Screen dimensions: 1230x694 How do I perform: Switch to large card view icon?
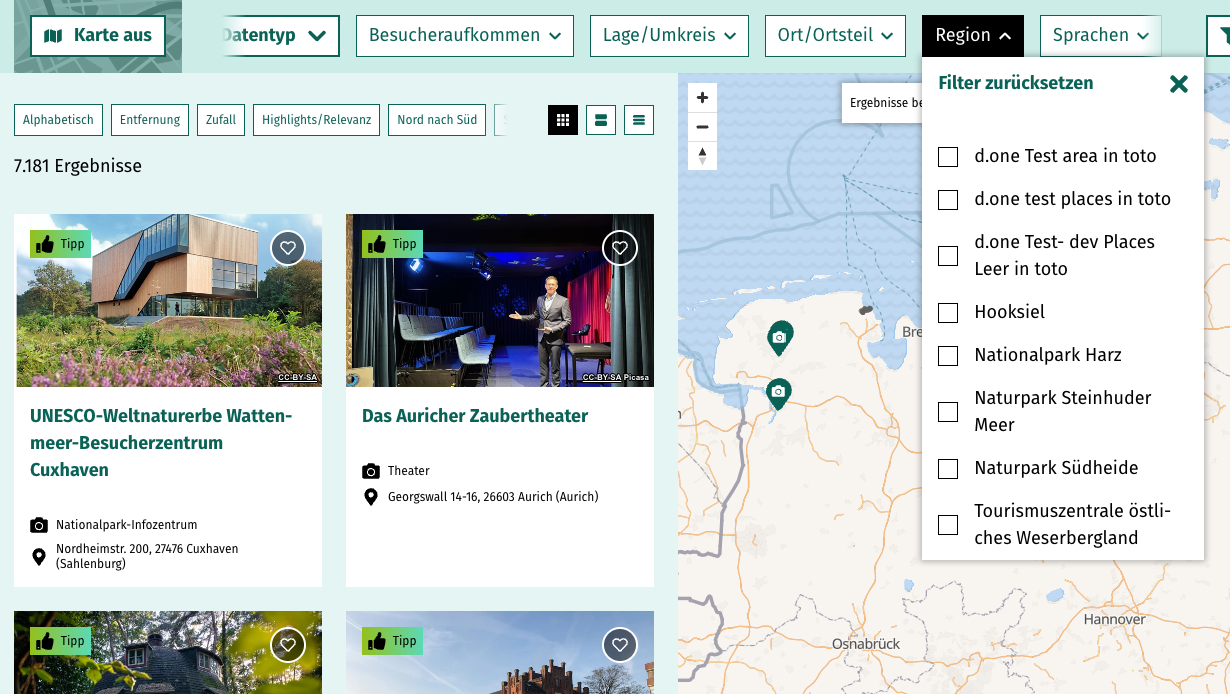click(x=601, y=120)
